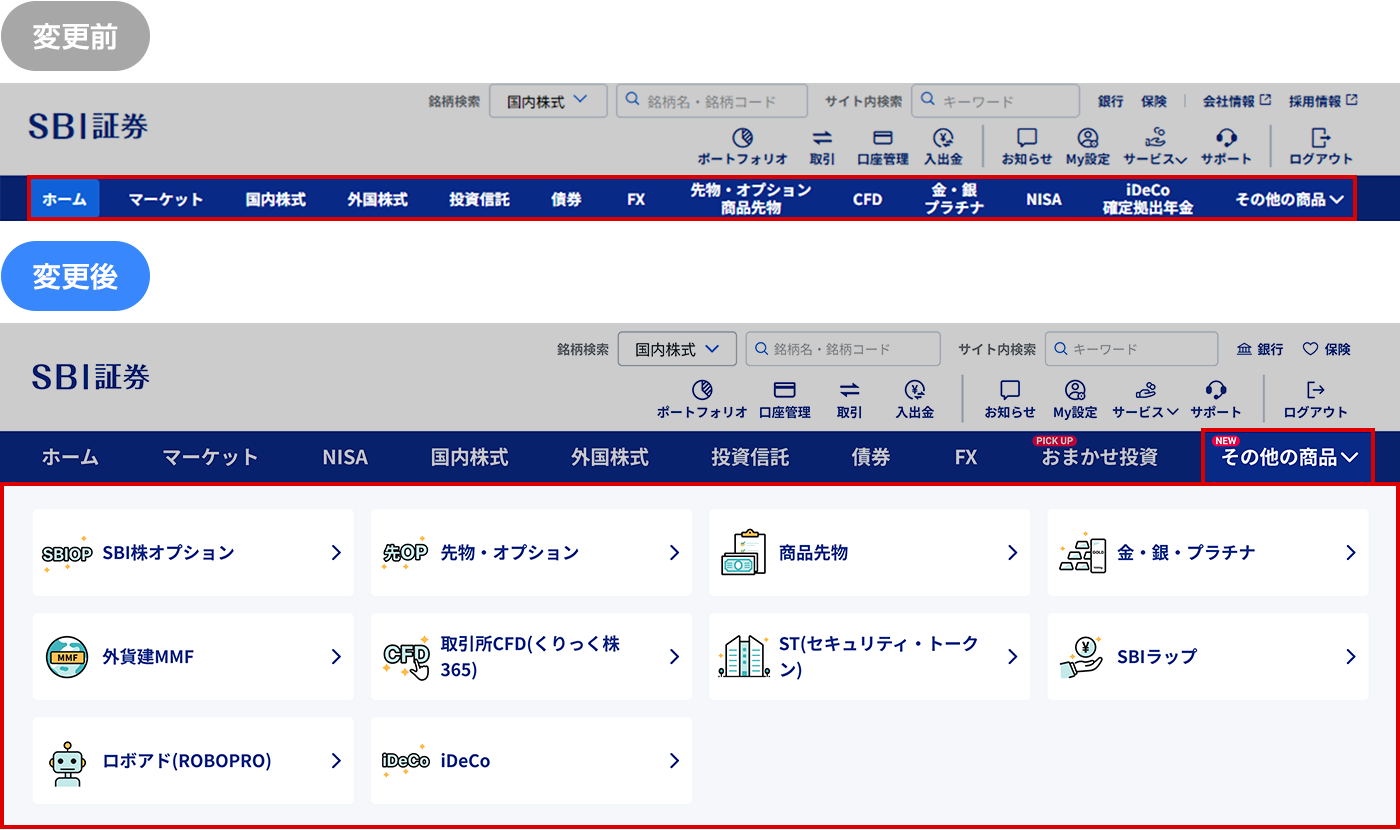Select 投資信託 in the 変更後 navigation bar

click(x=750, y=457)
